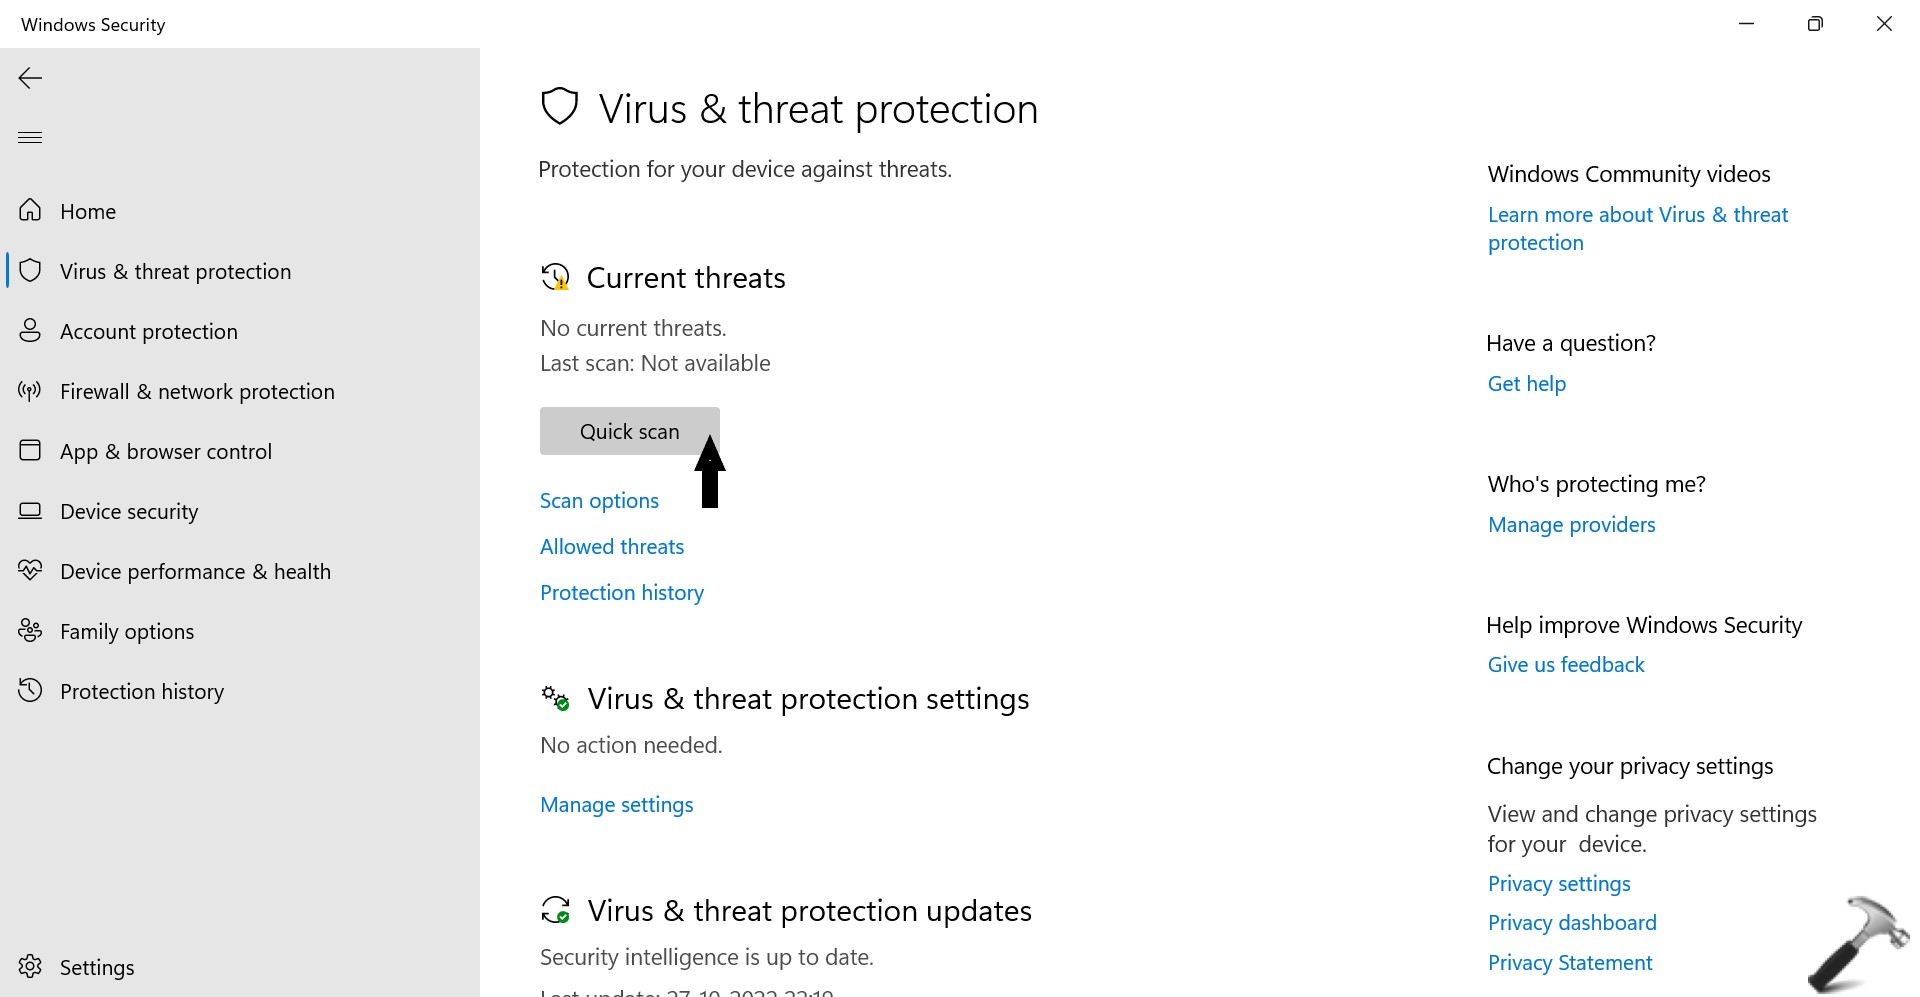
Task: Open the Get help link
Action: [1526, 384]
